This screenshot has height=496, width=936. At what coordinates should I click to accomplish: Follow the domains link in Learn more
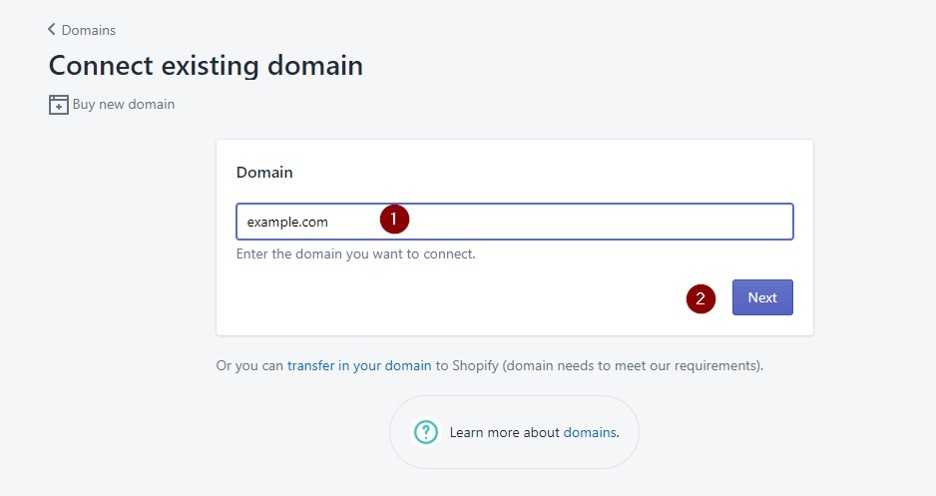pos(589,432)
